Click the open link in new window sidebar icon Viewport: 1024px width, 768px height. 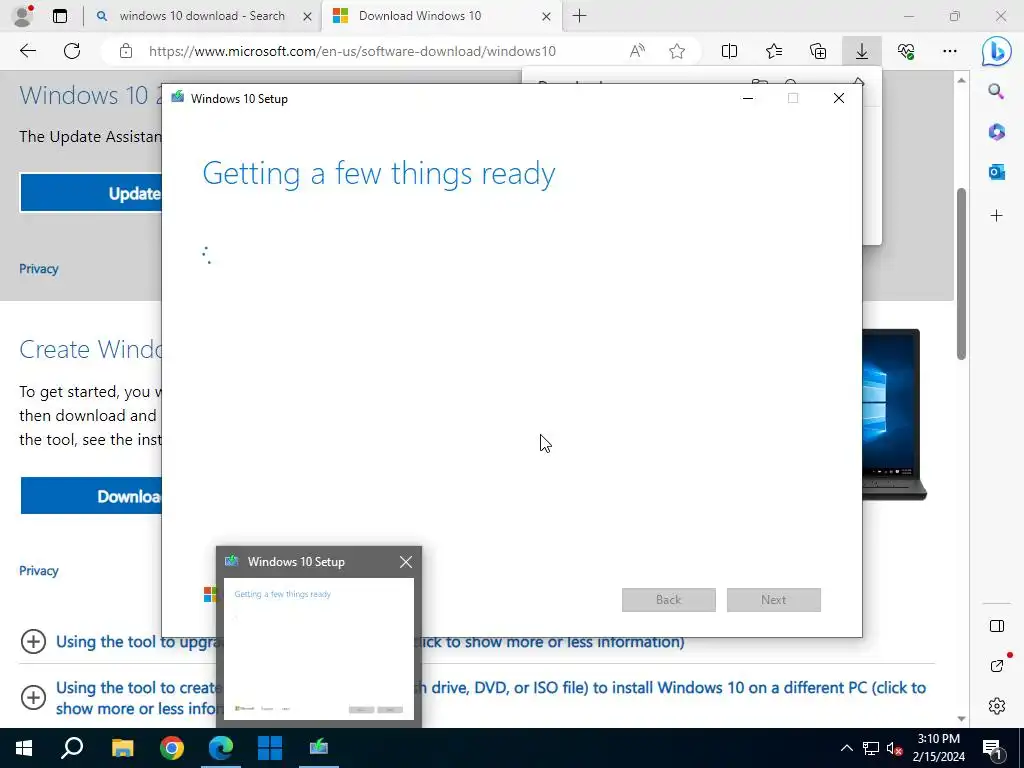click(x=997, y=665)
